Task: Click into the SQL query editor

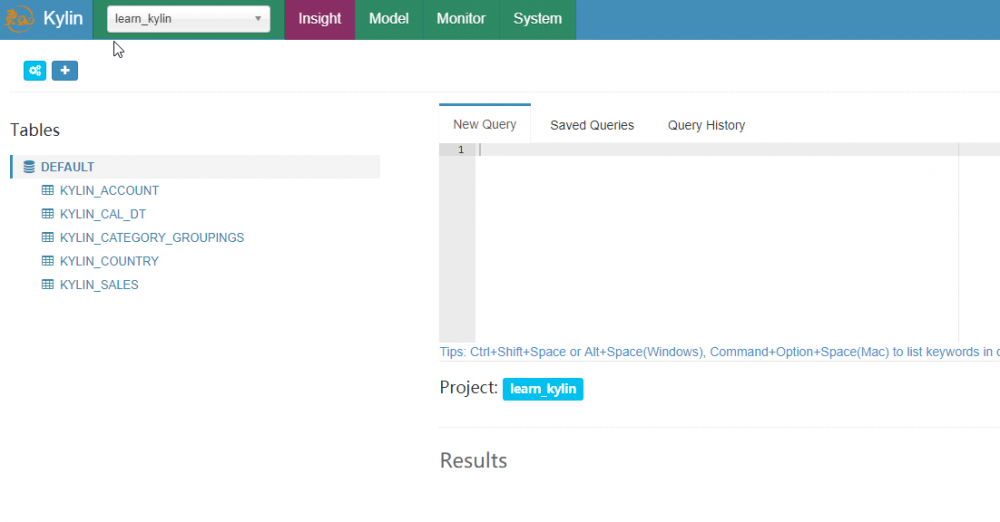Action: [x=737, y=242]
